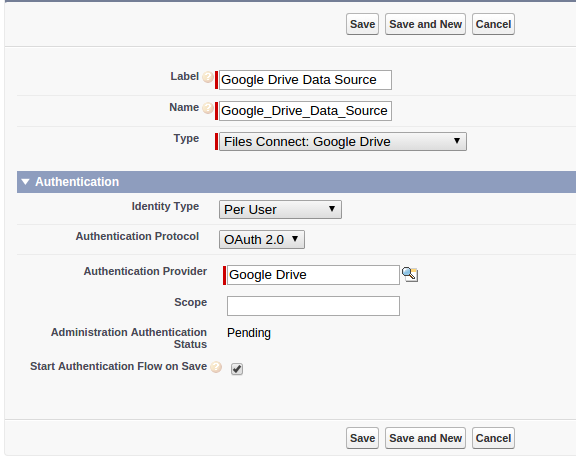This screenshot has height=457, width=576.
Task: Click the empty Scope input field
Action: (x=313, y=306)
